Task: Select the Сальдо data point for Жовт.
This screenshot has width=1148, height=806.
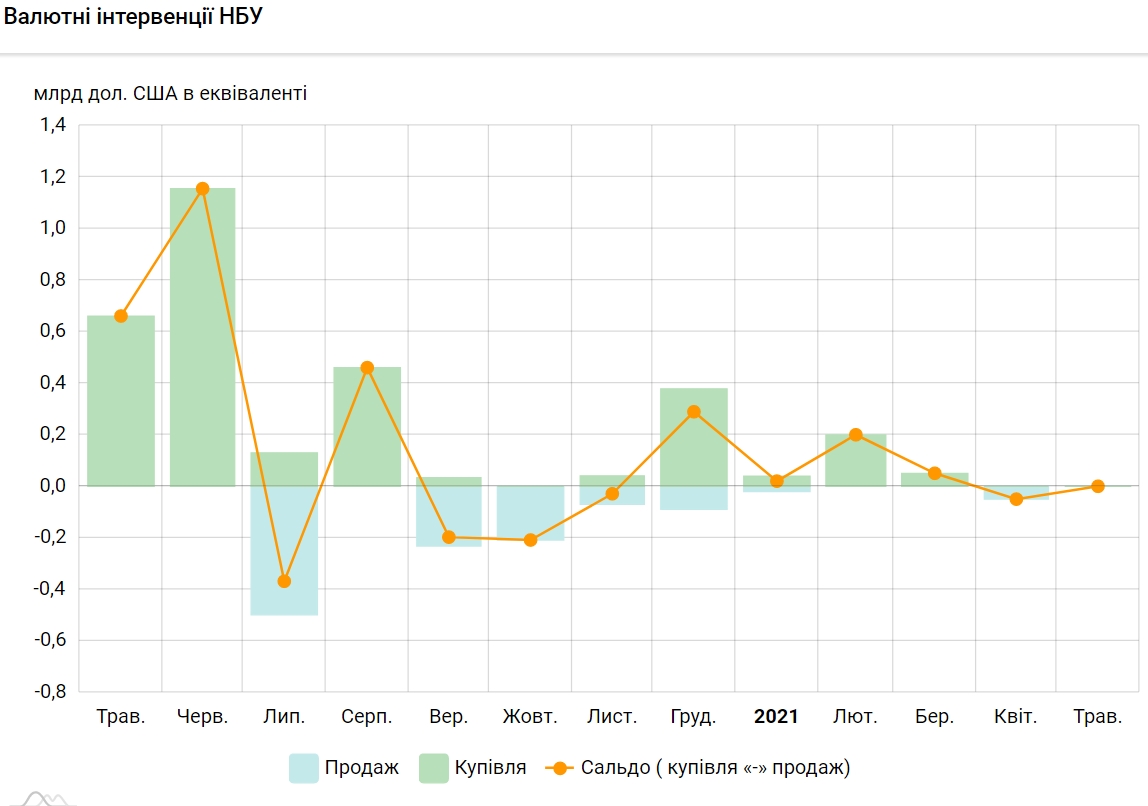Action: [531, 540]
